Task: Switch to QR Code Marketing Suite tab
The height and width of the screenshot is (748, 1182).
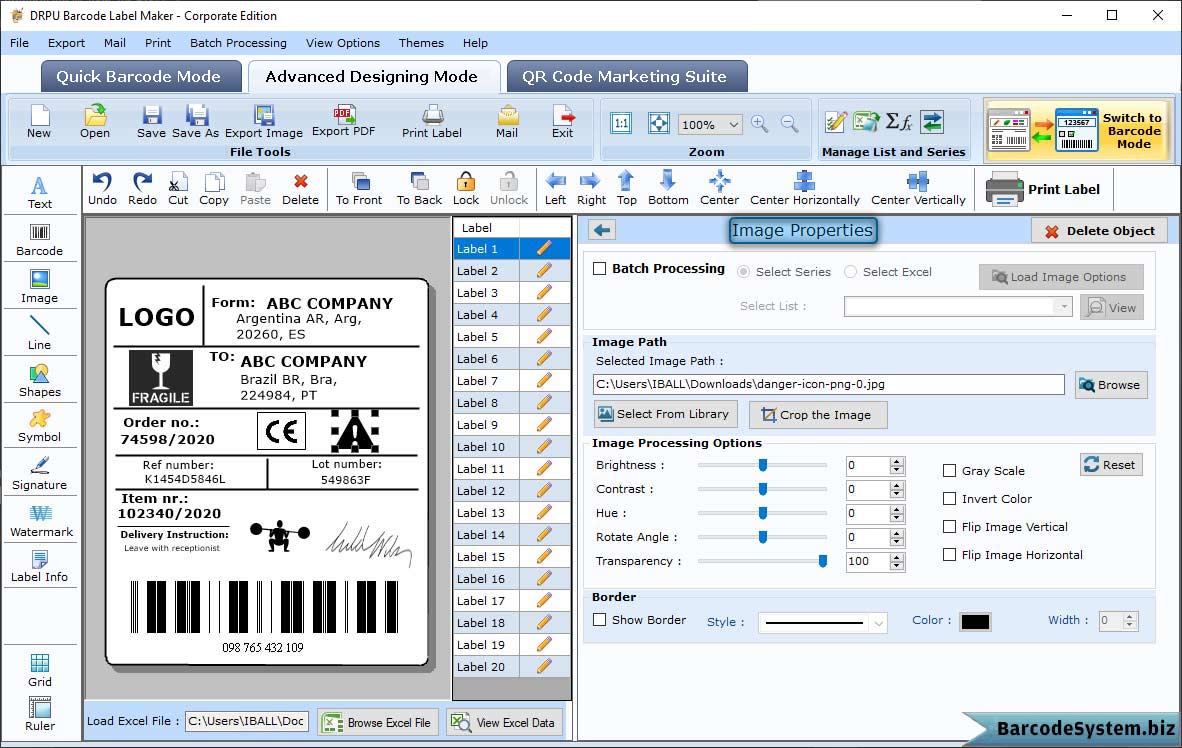Action: [x=625, y=76]
